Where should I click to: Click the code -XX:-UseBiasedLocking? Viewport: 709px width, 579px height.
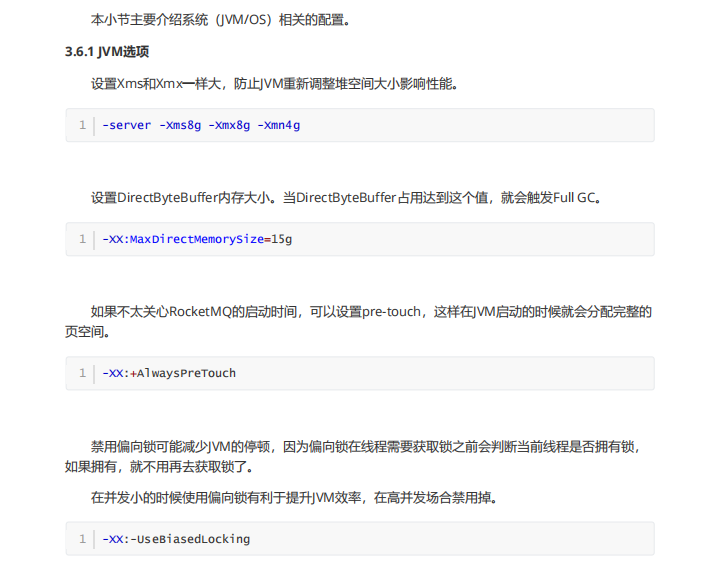point(176,539)
